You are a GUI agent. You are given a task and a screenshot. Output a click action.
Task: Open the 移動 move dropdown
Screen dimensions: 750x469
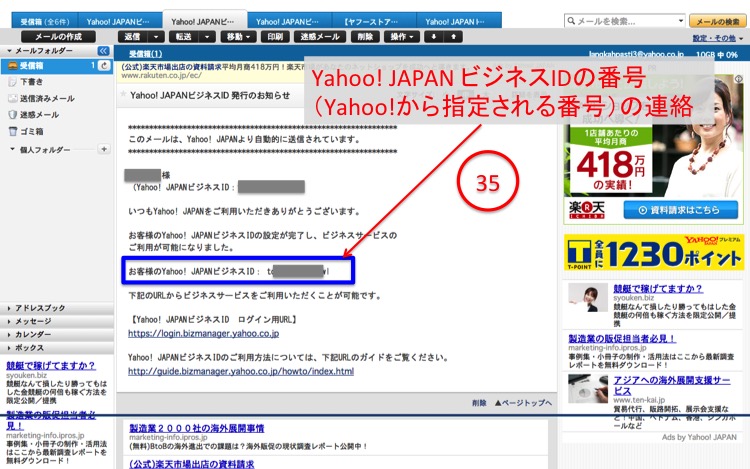[x=238, y=37]
